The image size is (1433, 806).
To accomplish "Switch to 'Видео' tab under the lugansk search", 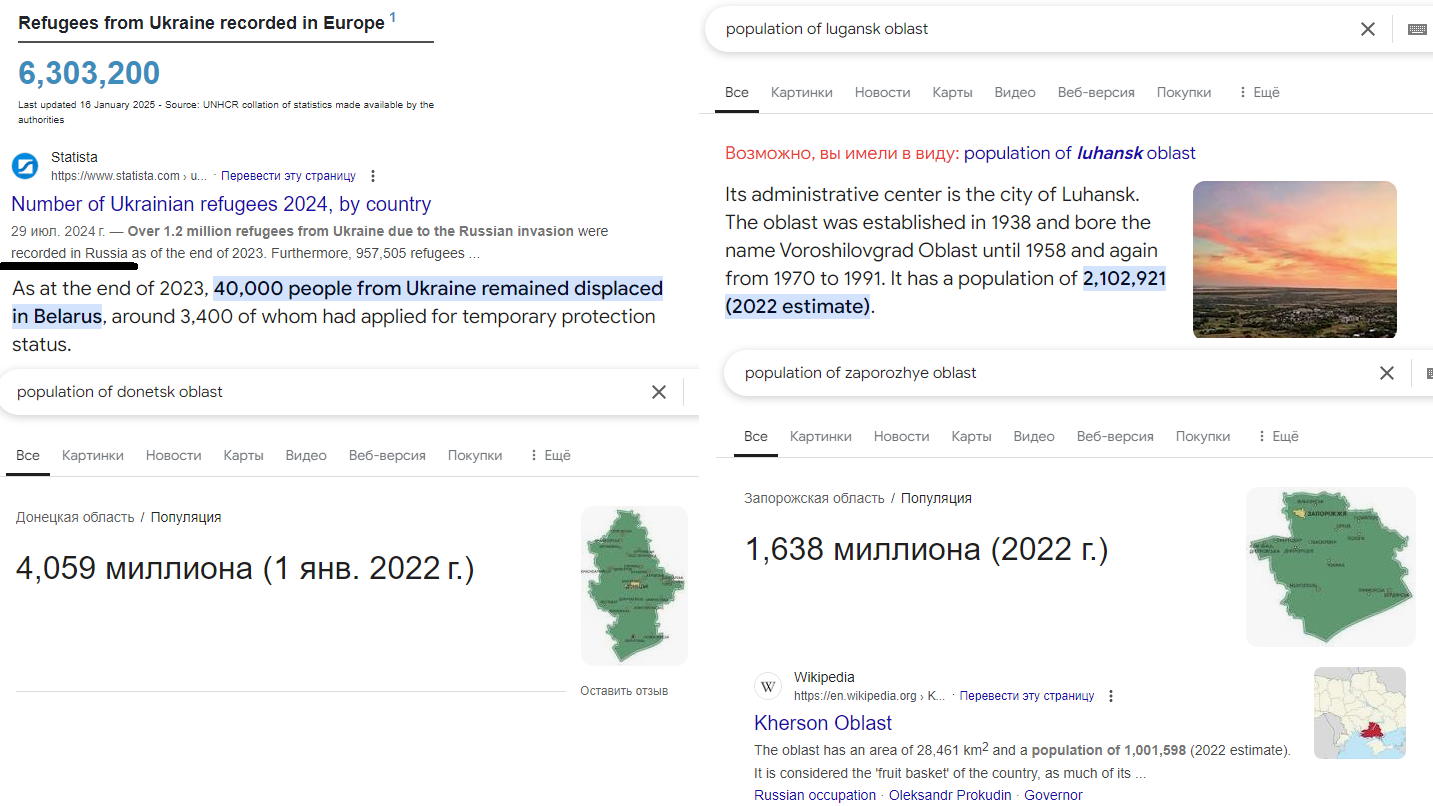I will tap(1015, 92).
